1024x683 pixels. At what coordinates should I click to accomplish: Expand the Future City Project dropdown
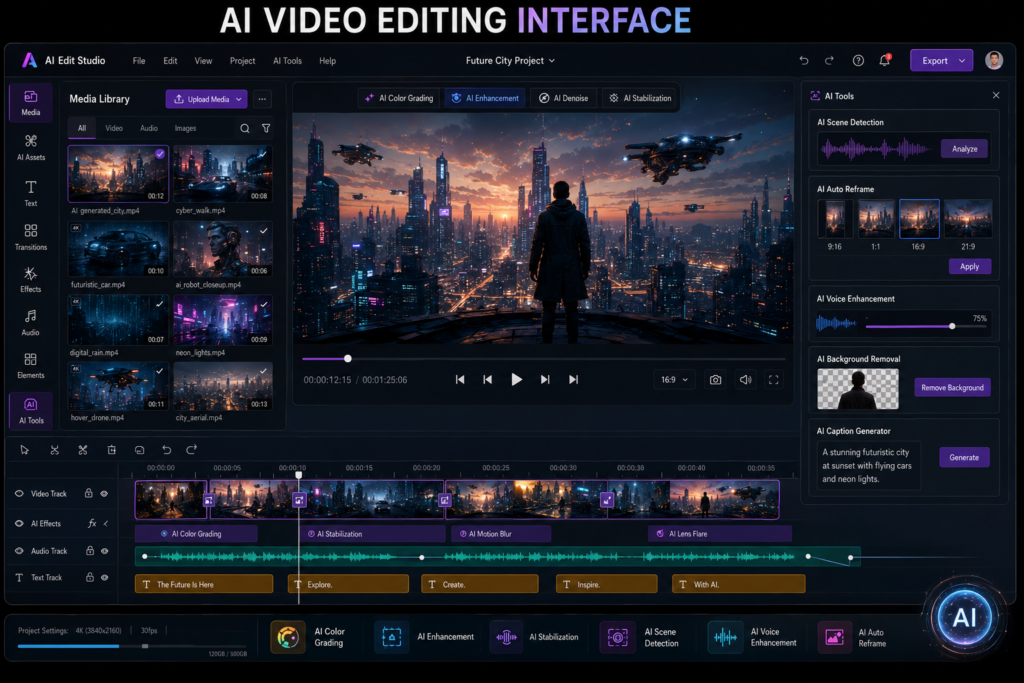[x=510, y=61]
